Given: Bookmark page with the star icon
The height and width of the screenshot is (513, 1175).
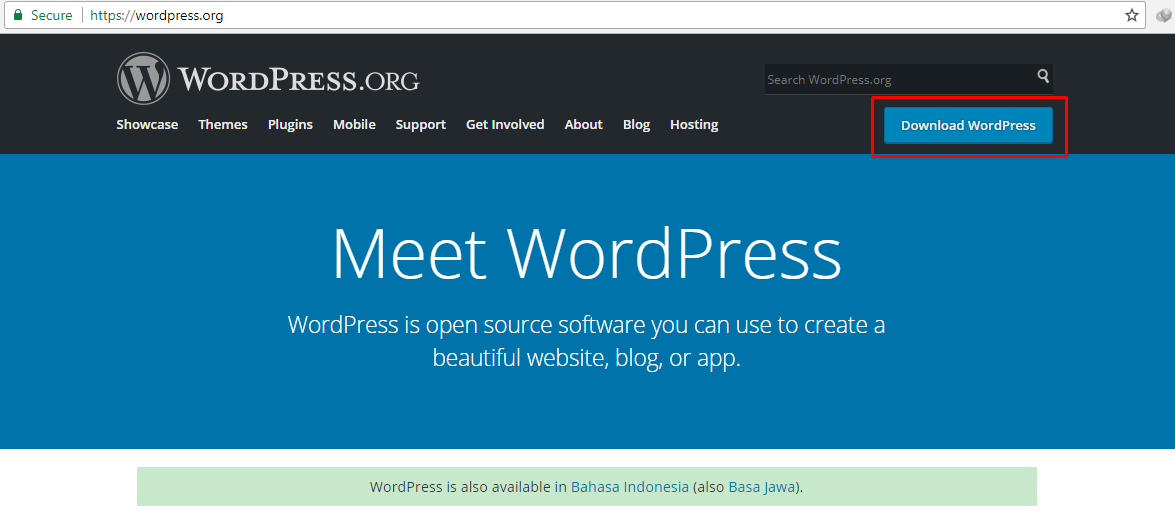Looking at the screenshot, I should point(1132,16).
